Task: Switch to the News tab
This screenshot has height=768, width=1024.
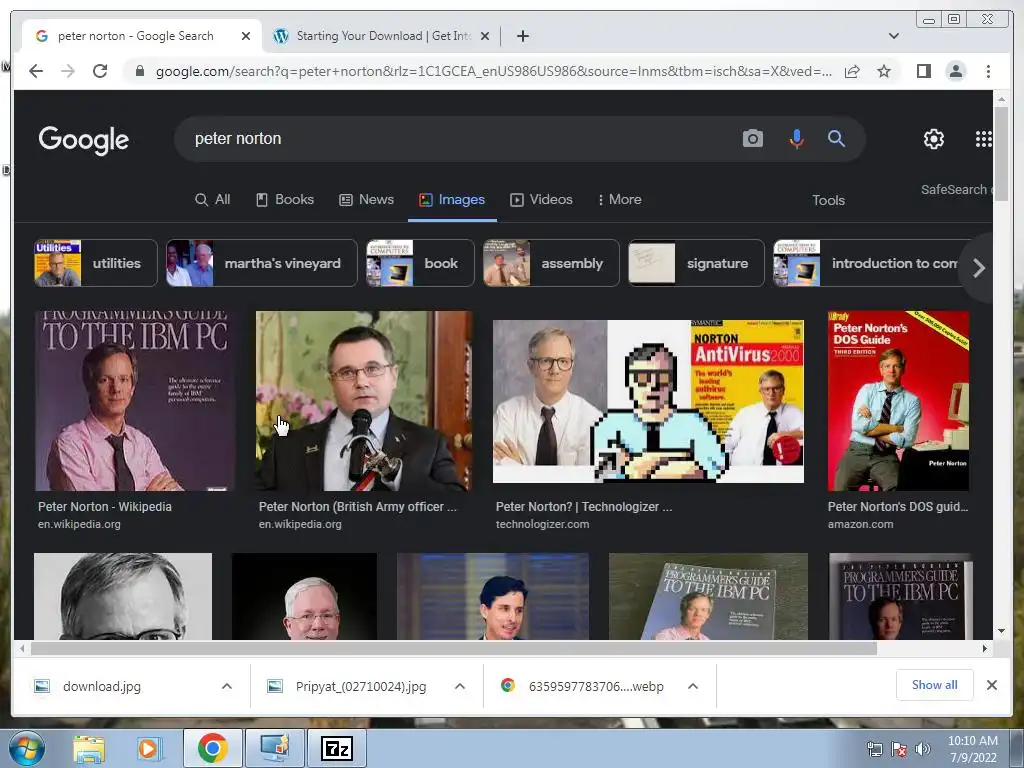Action: click(x=366, y=200)
